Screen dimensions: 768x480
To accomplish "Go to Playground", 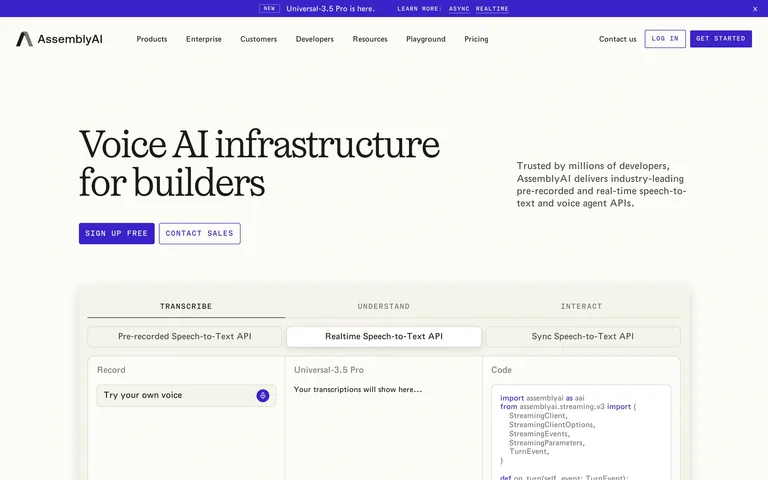I will click(426, 39).
